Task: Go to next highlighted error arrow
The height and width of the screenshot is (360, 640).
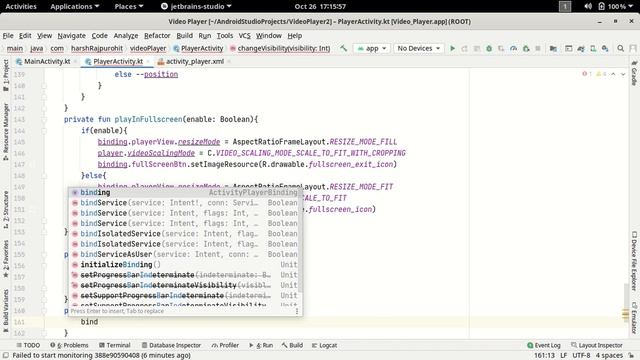Action: [623, 74]
